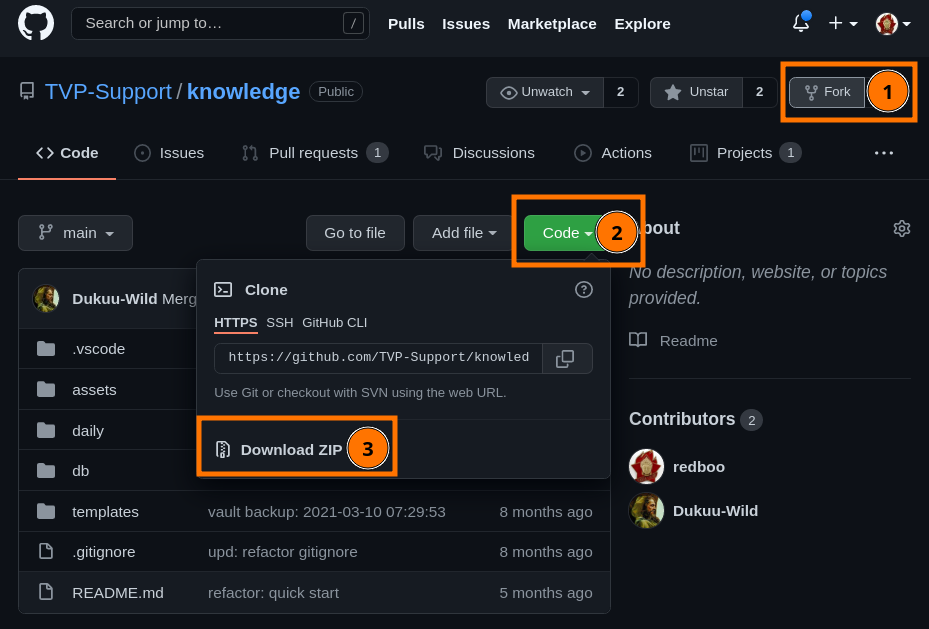Click the templates folder icon
This screenshot has width=929, height=629.
pyautogui.click(x=46, y=511)
